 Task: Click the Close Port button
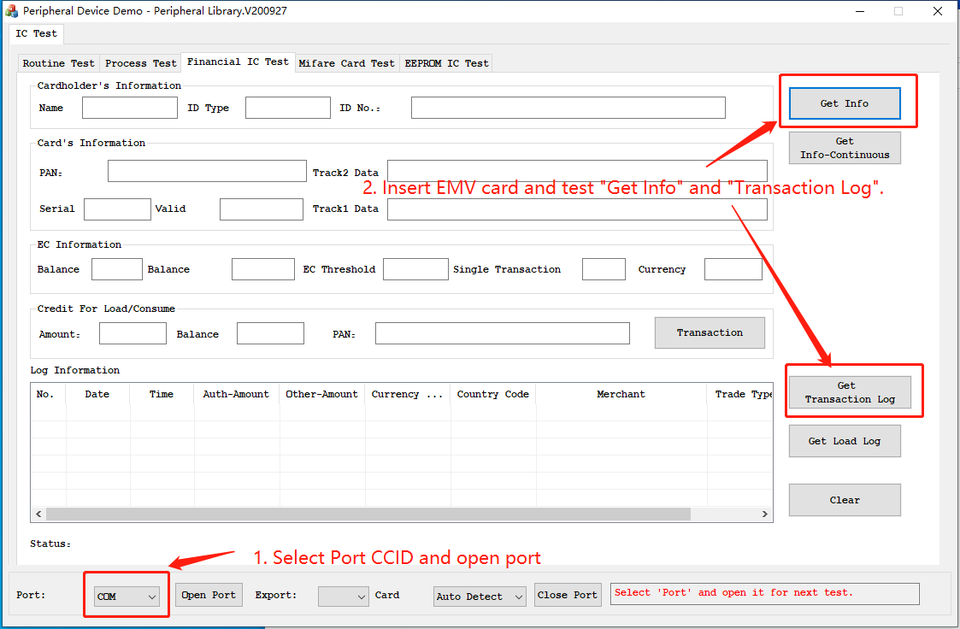(x=567, y=595)
